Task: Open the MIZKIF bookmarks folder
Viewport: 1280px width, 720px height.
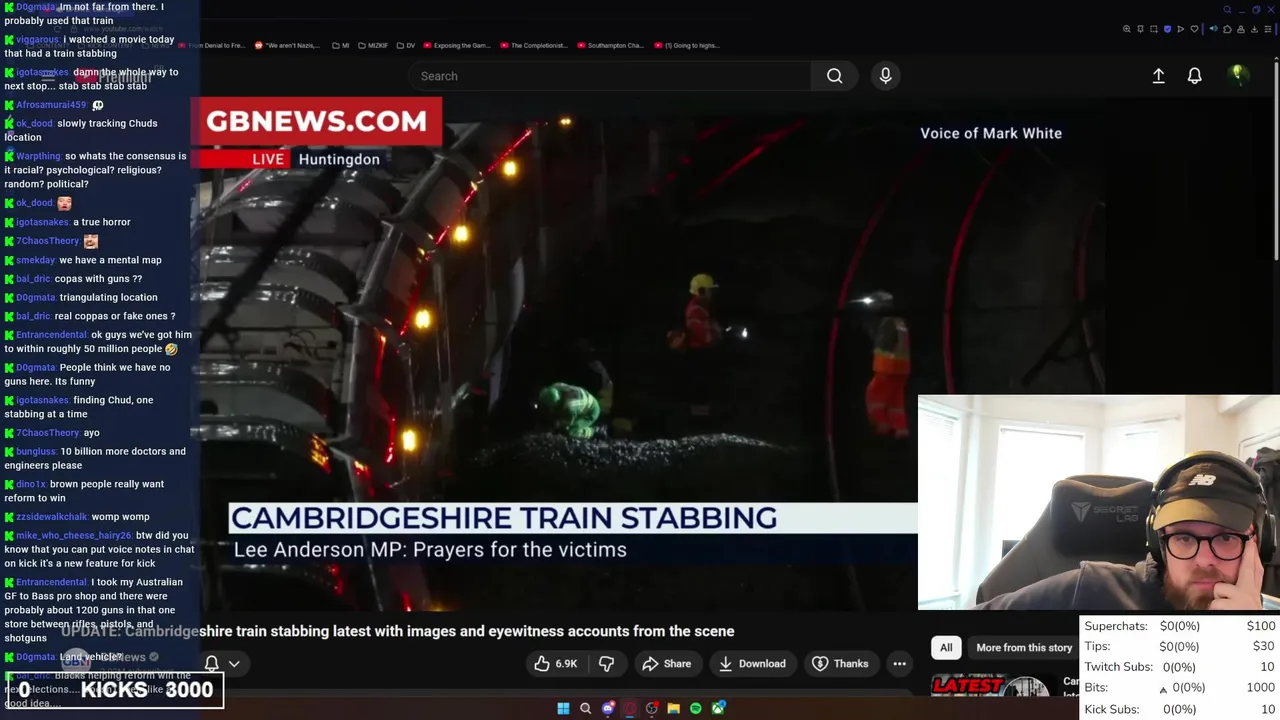Action: coord(372,45)
